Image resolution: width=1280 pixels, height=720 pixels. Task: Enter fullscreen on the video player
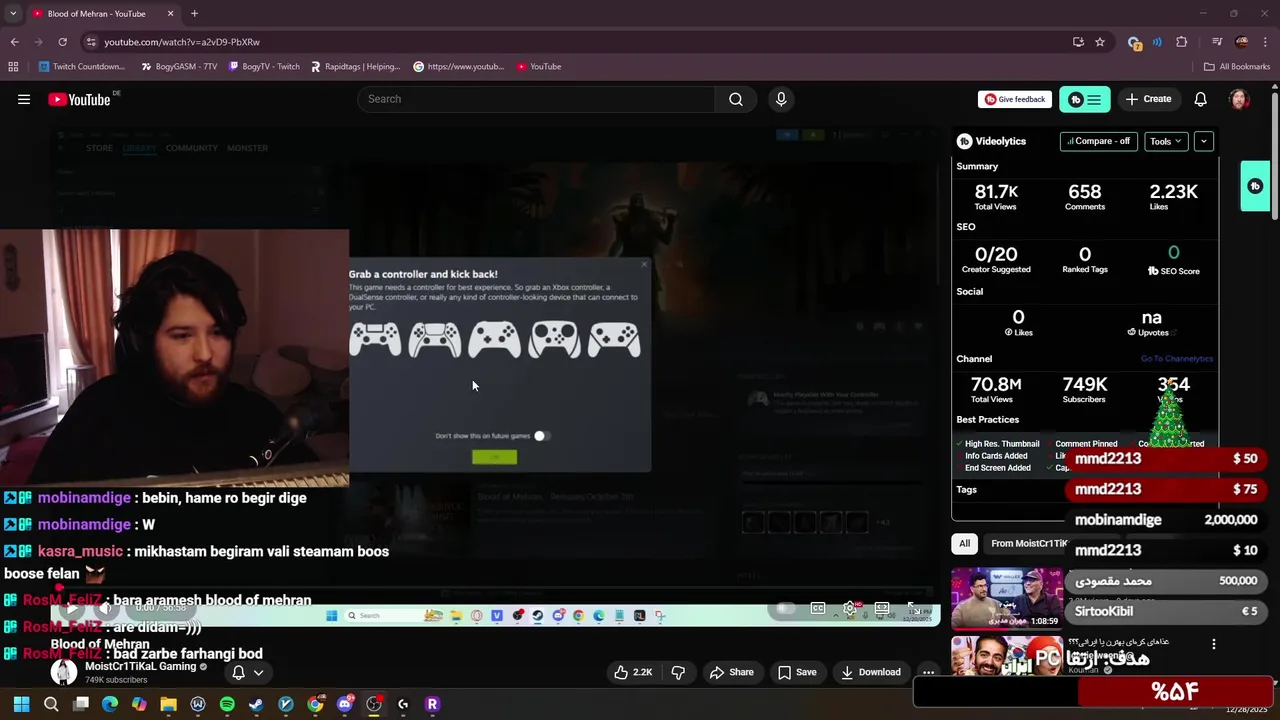(x=913, y=608)
